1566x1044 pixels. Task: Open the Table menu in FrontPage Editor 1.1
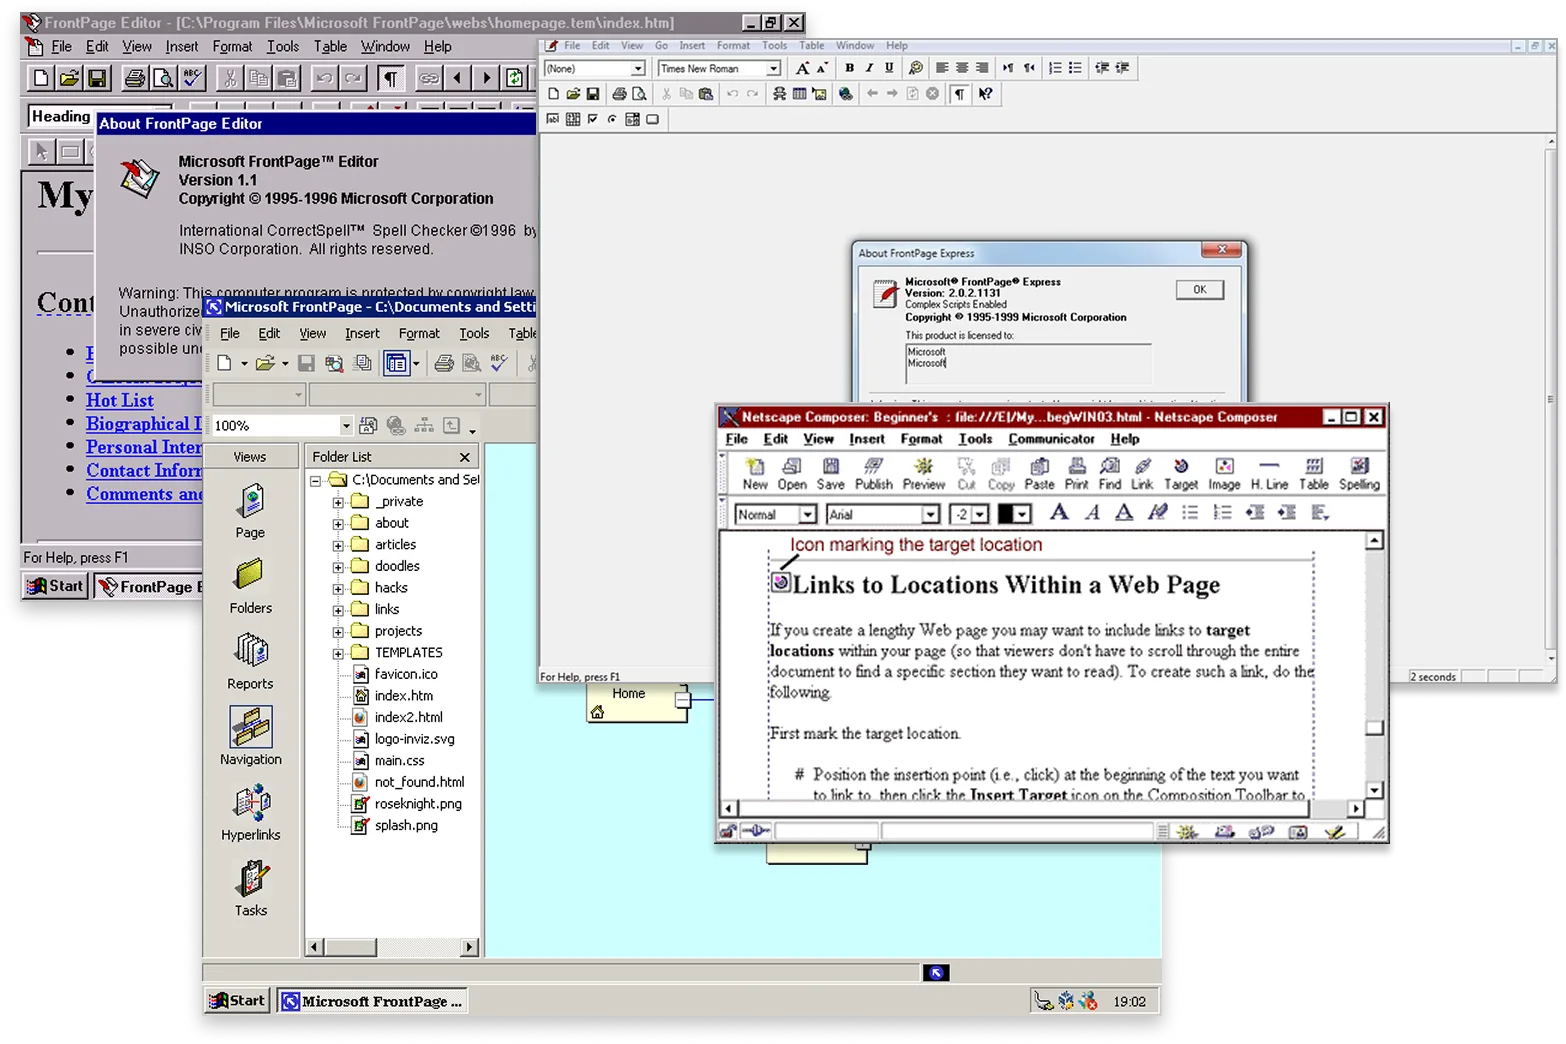pos(330,47)
